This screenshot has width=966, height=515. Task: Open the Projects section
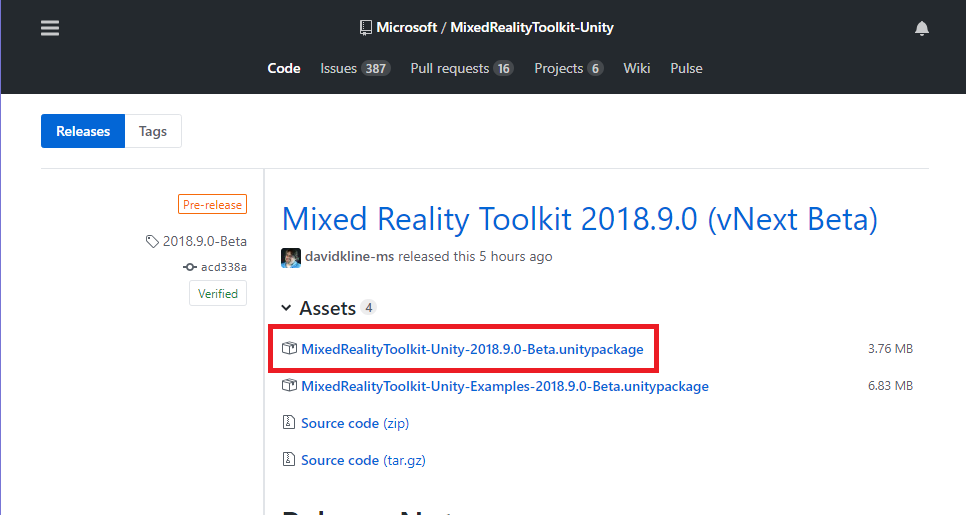(x=568, y=68)
